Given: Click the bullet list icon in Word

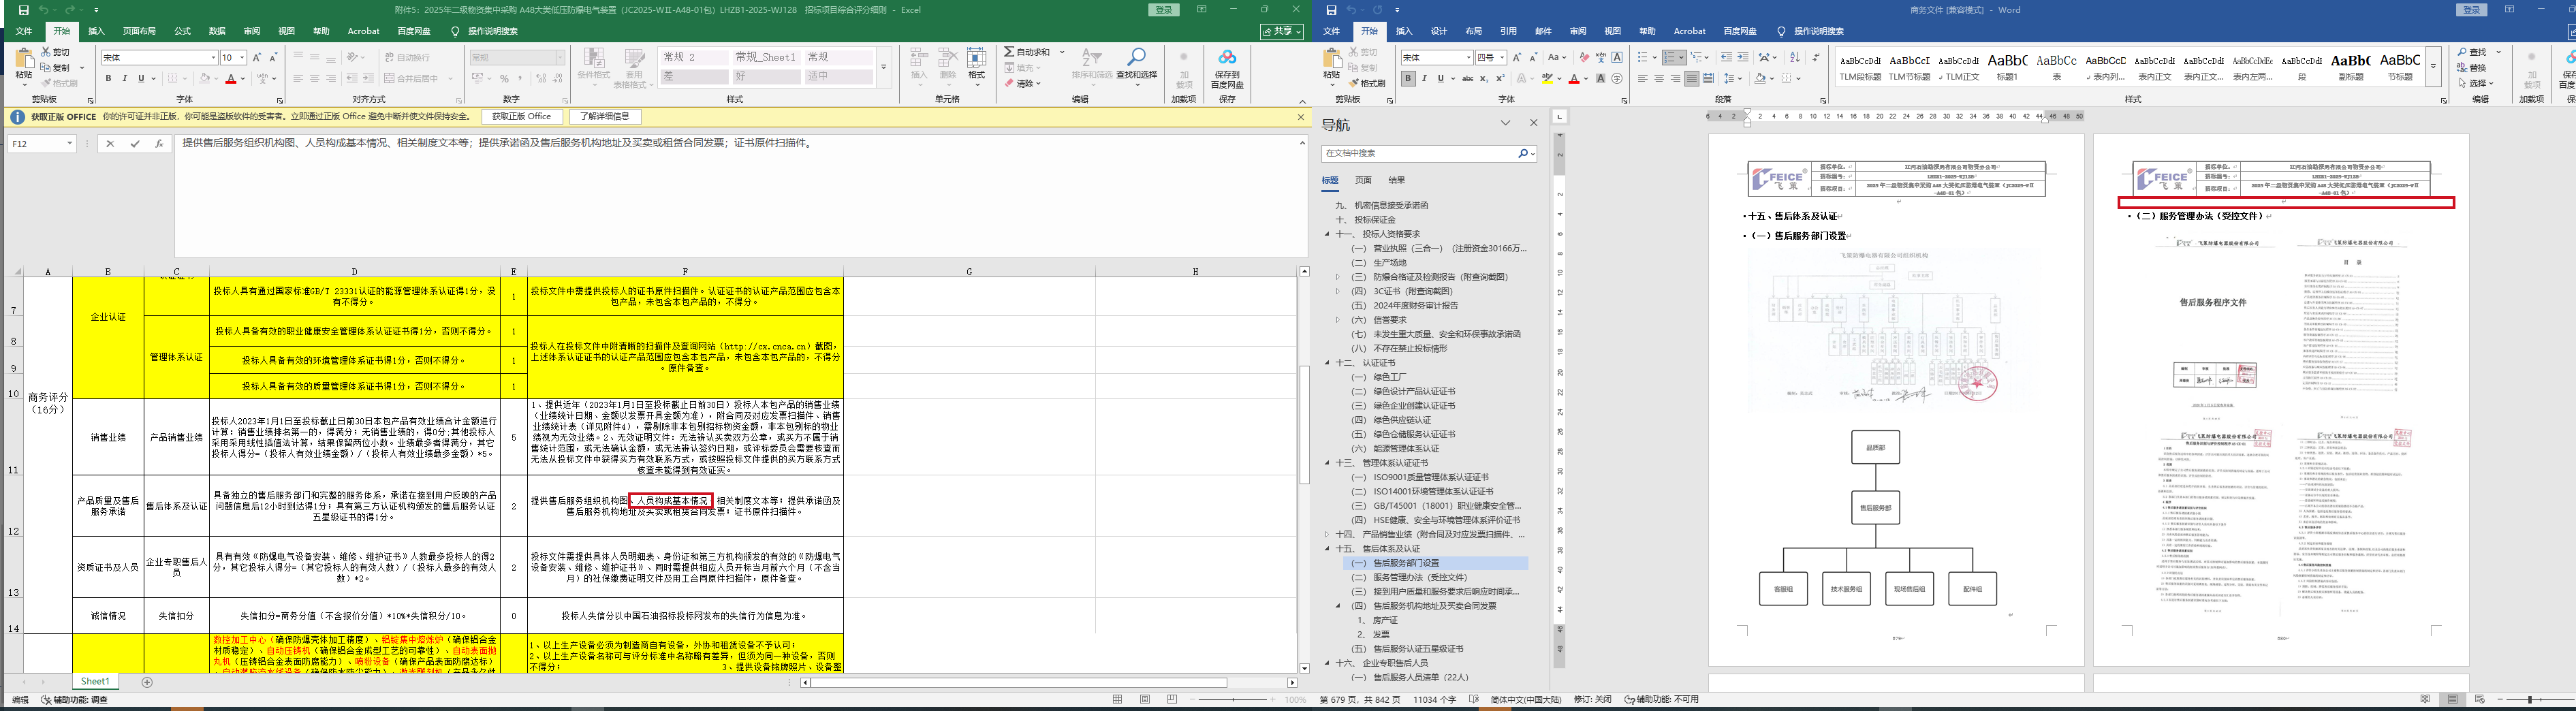Looking at the screenshot, I should (x=1644, y=58).
